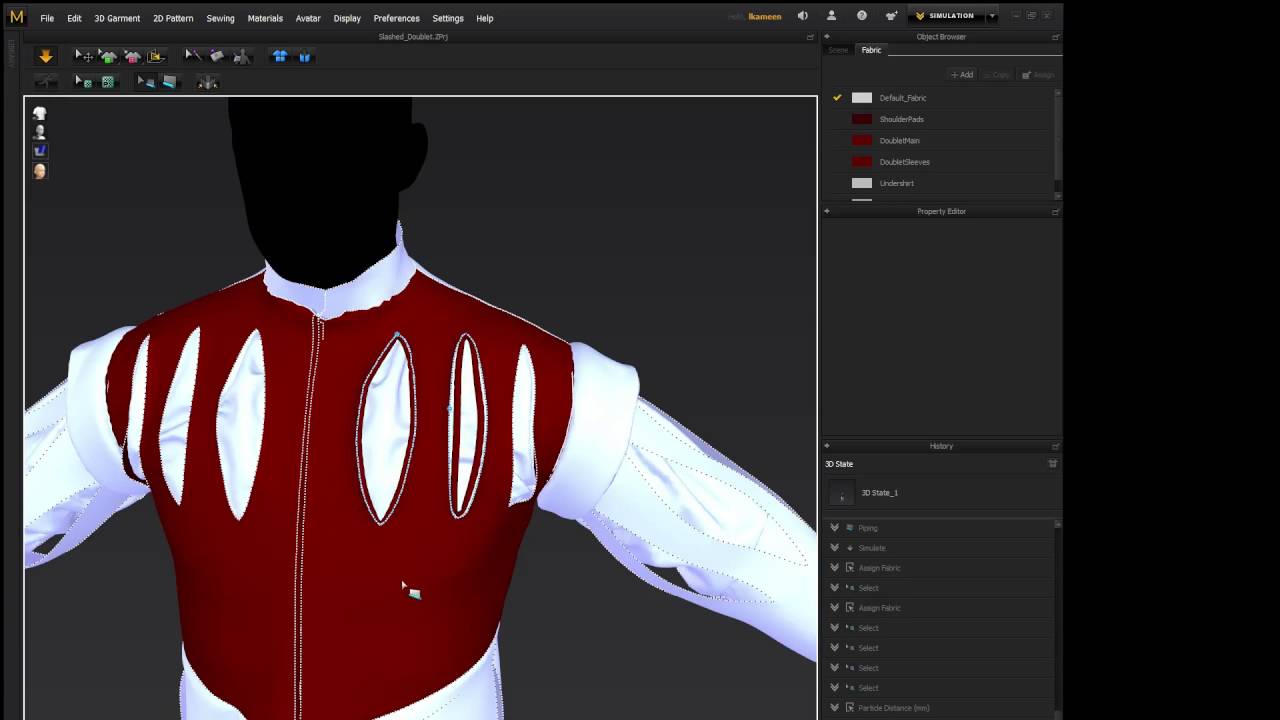The width and height of the screenshot is (1280, 720).
Task: Switch to the Fabric tab
Action: tap(871, 50)
